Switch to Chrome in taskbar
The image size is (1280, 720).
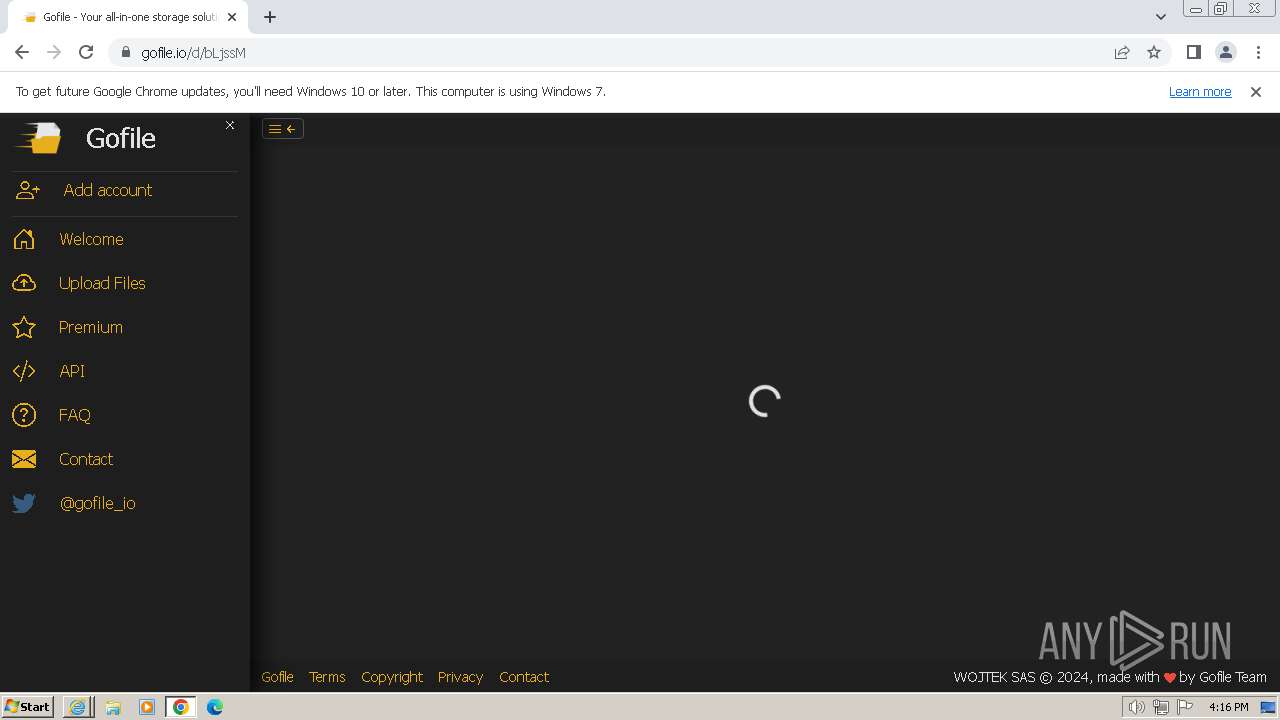pos(181,707)
